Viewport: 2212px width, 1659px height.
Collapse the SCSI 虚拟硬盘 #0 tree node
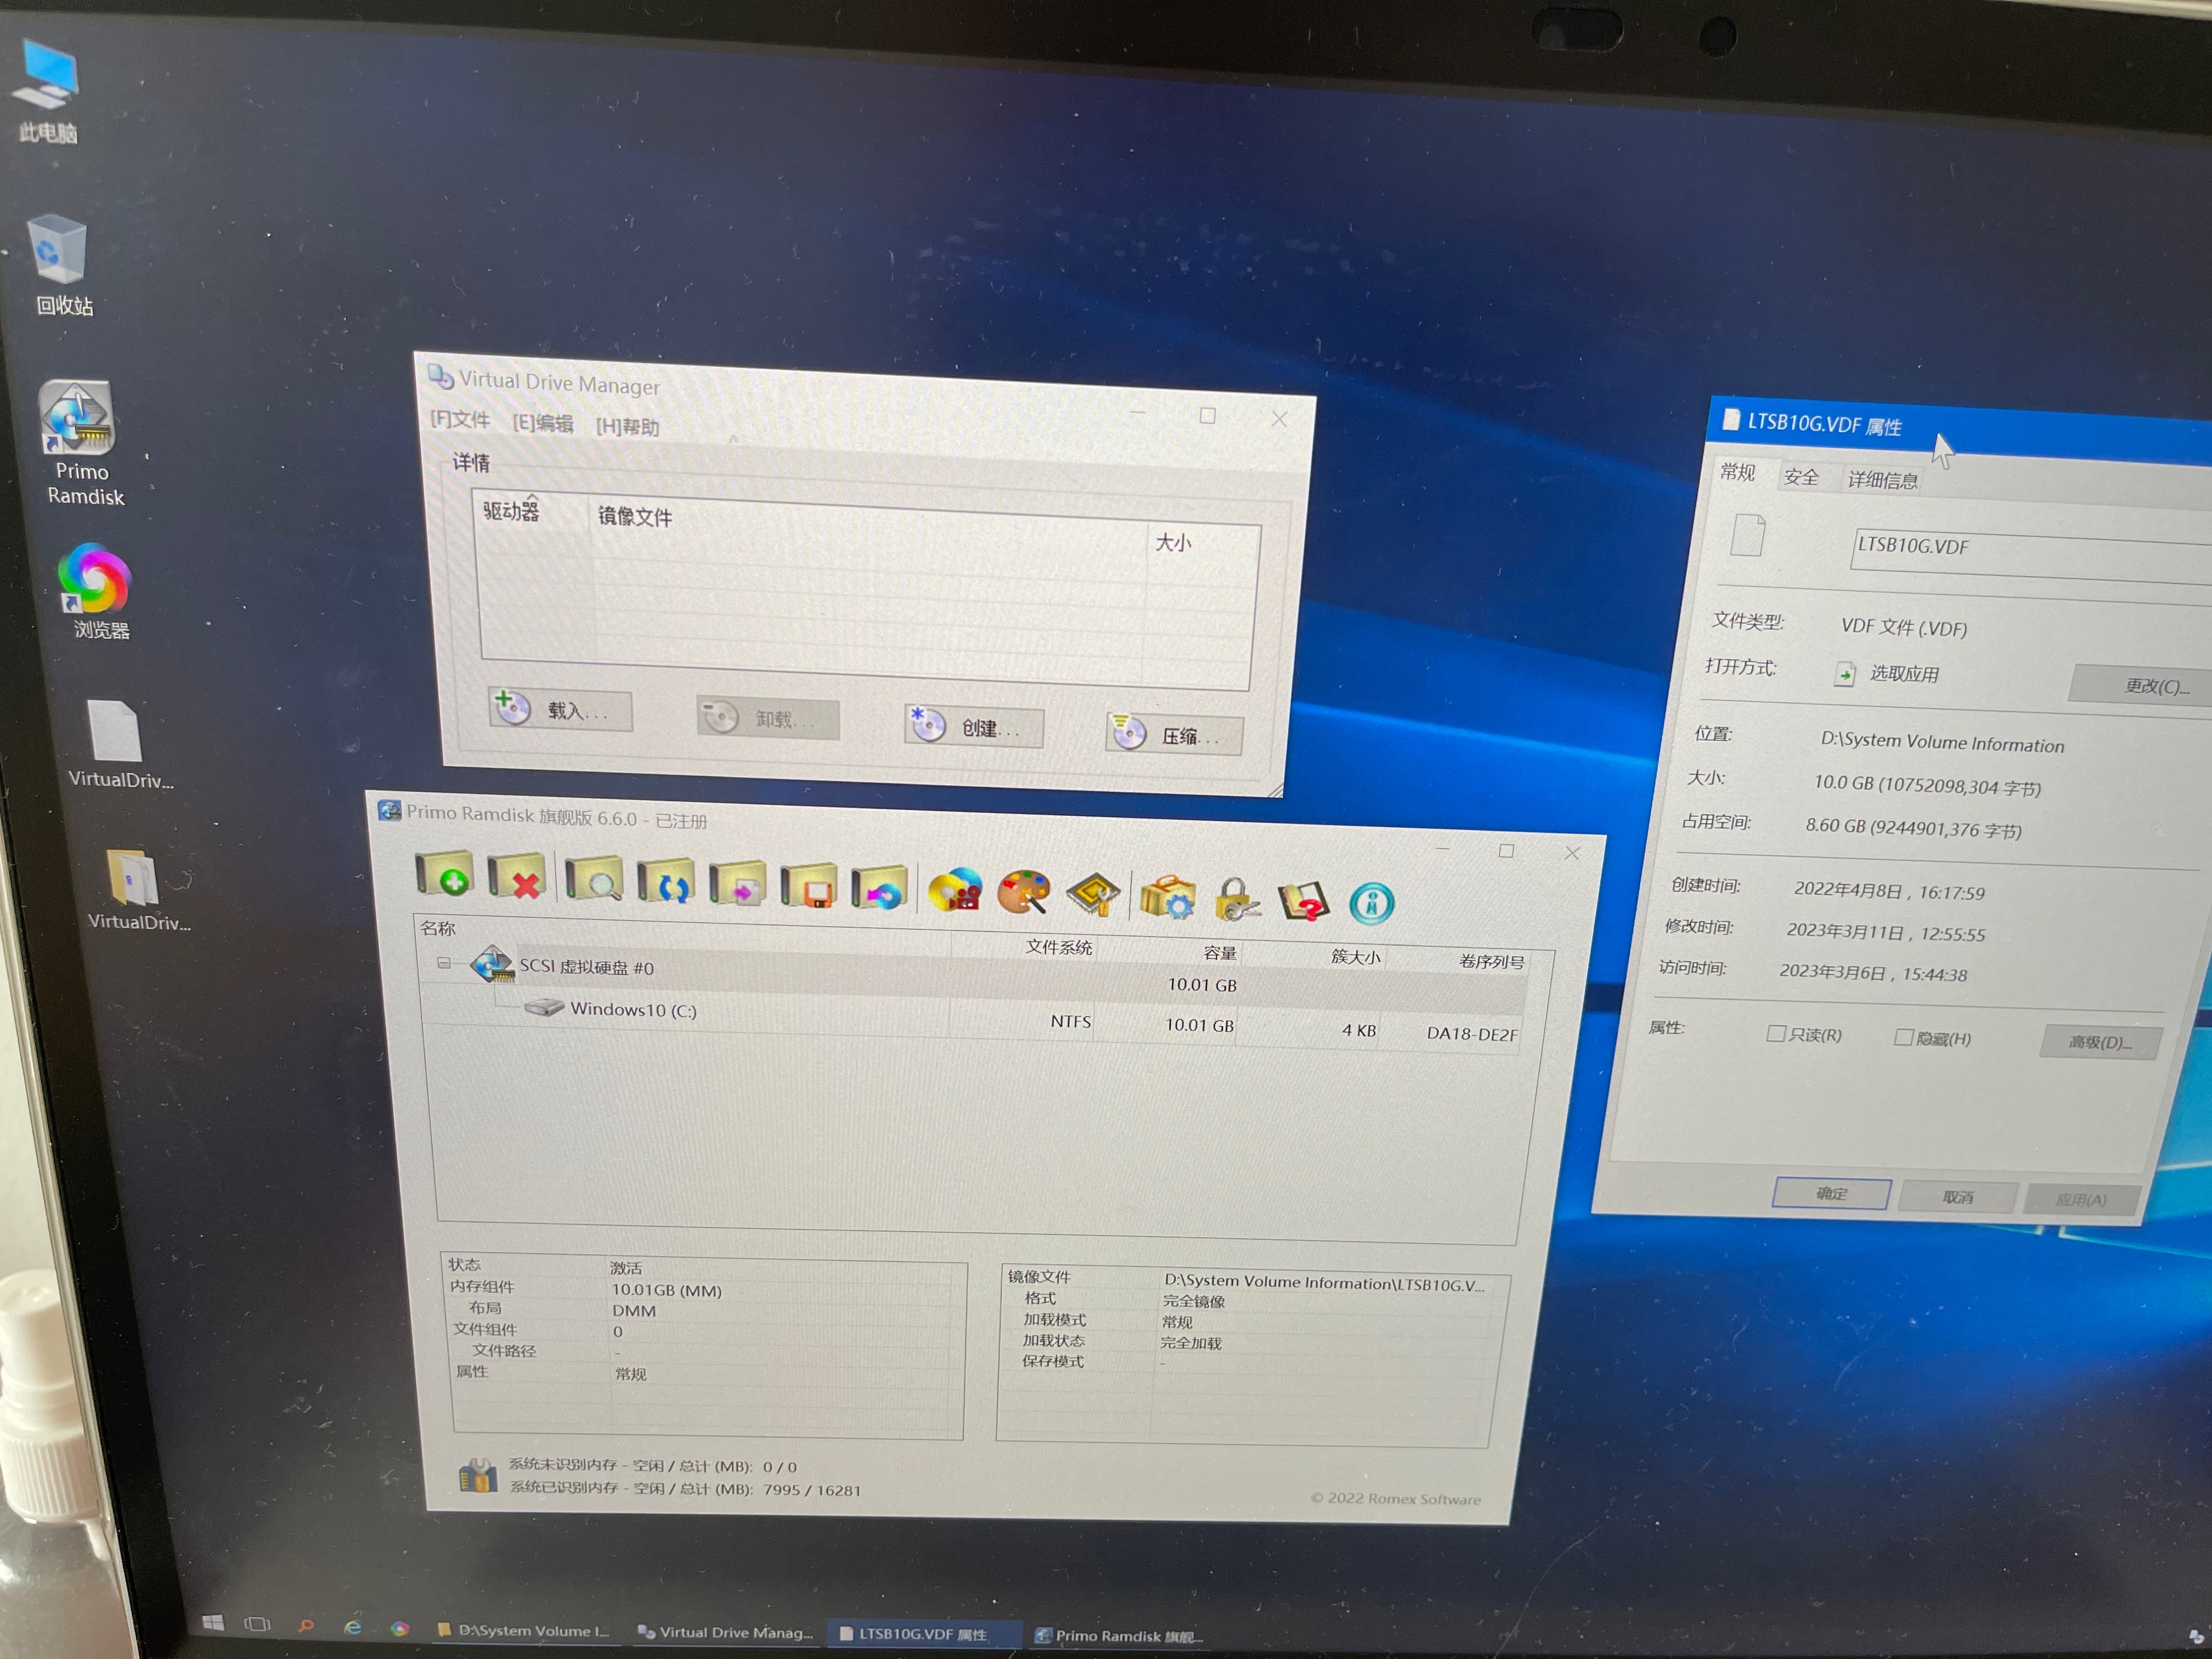coord(443,963)
